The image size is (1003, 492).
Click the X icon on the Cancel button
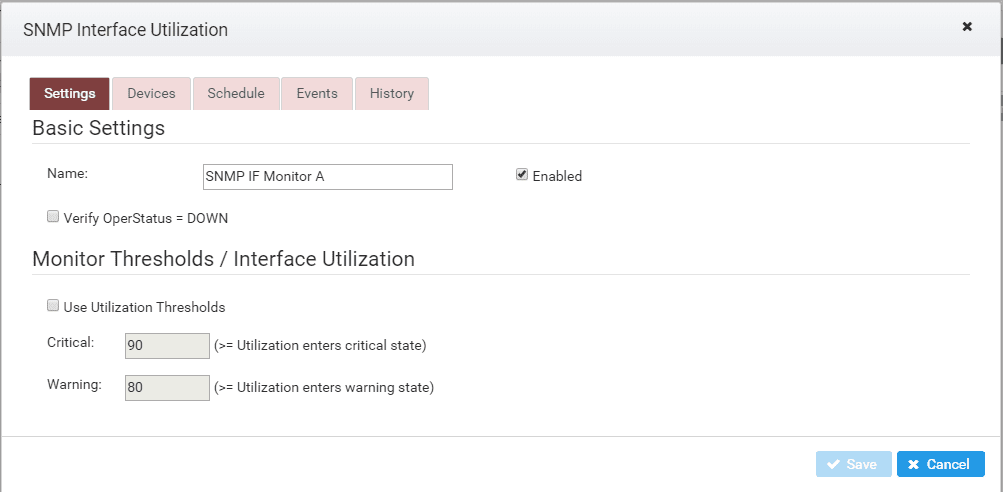pyautogui.click(x=913, y=464)
